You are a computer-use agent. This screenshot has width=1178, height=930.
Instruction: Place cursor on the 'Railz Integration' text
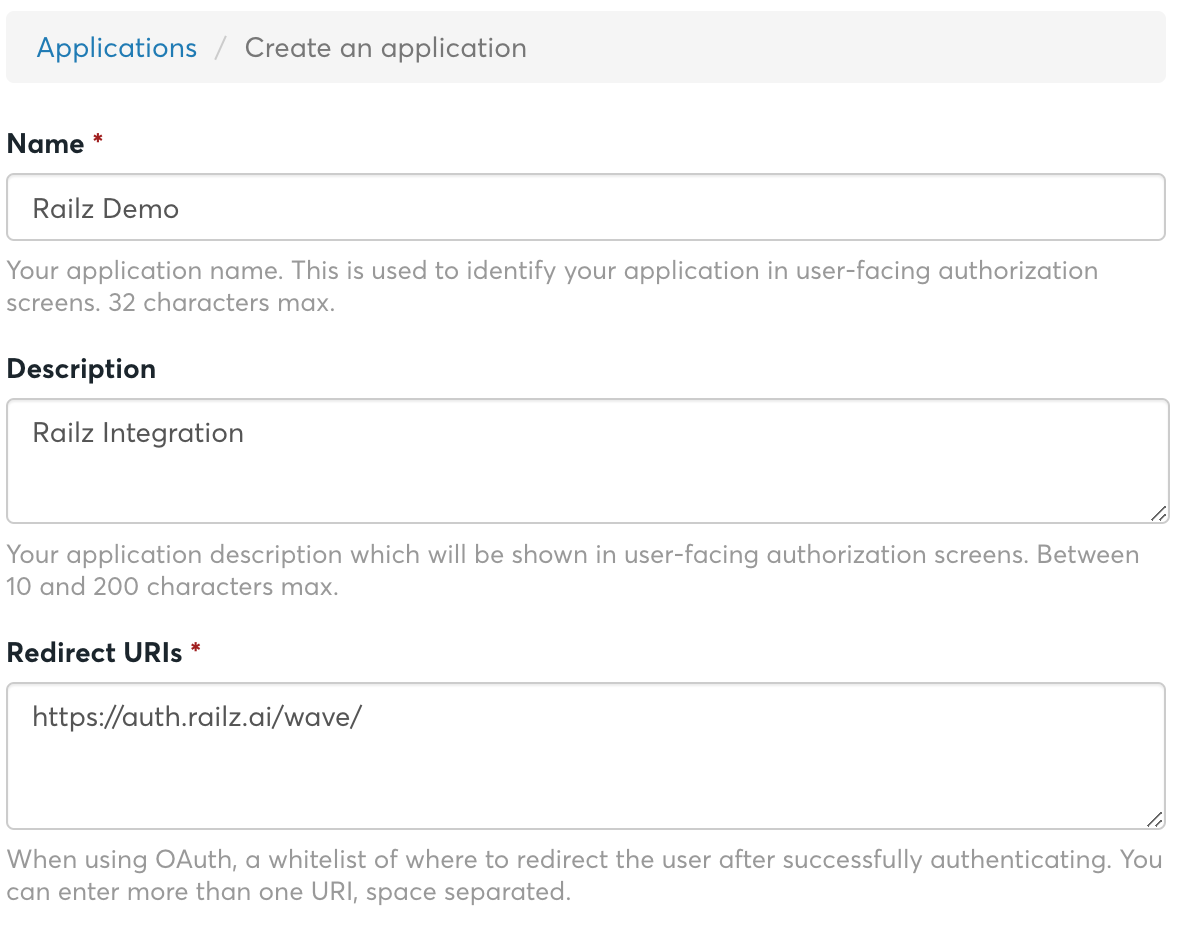[138, 433]
